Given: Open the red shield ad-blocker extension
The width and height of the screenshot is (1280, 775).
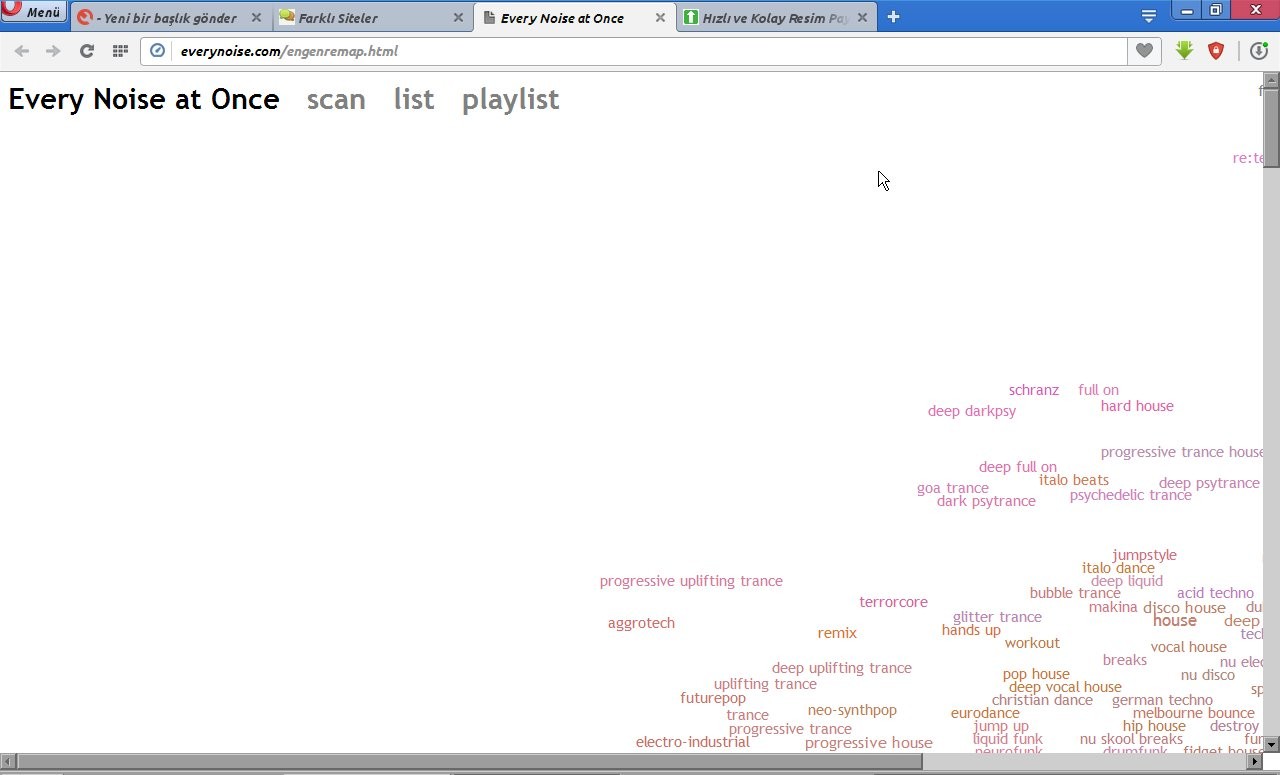Looking at the screenshot, I should point(1216,51).
